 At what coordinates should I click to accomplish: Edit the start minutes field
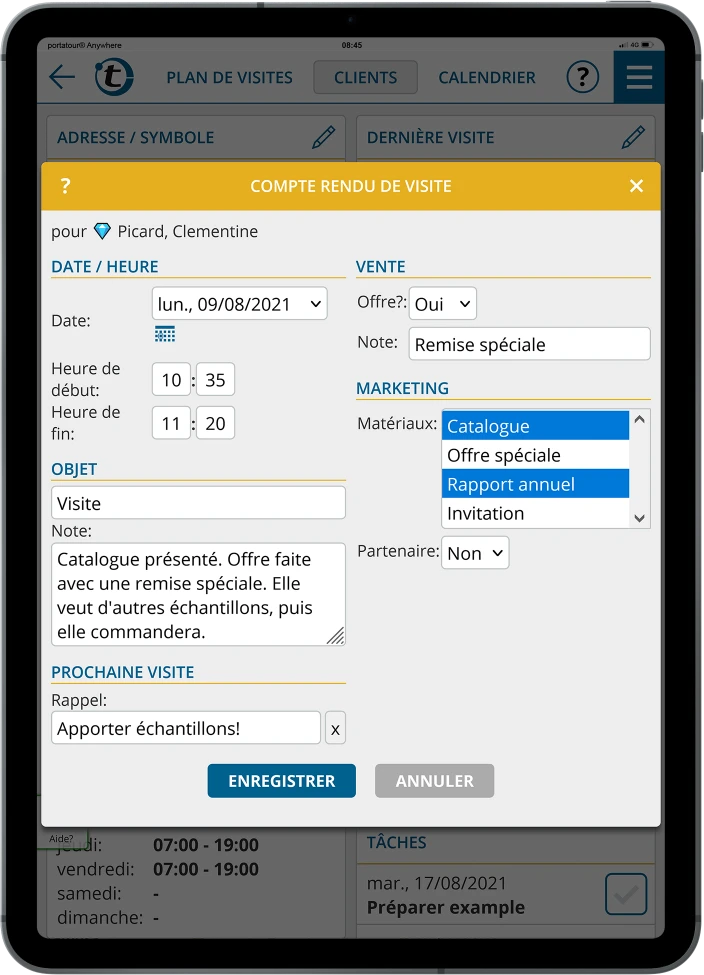tap(215, 379)
